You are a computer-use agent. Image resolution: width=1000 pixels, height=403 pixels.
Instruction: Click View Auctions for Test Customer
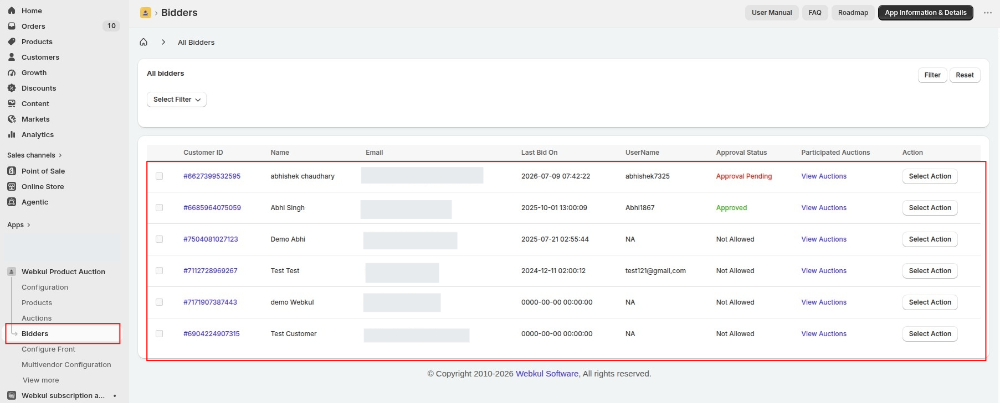click(823, 333)
